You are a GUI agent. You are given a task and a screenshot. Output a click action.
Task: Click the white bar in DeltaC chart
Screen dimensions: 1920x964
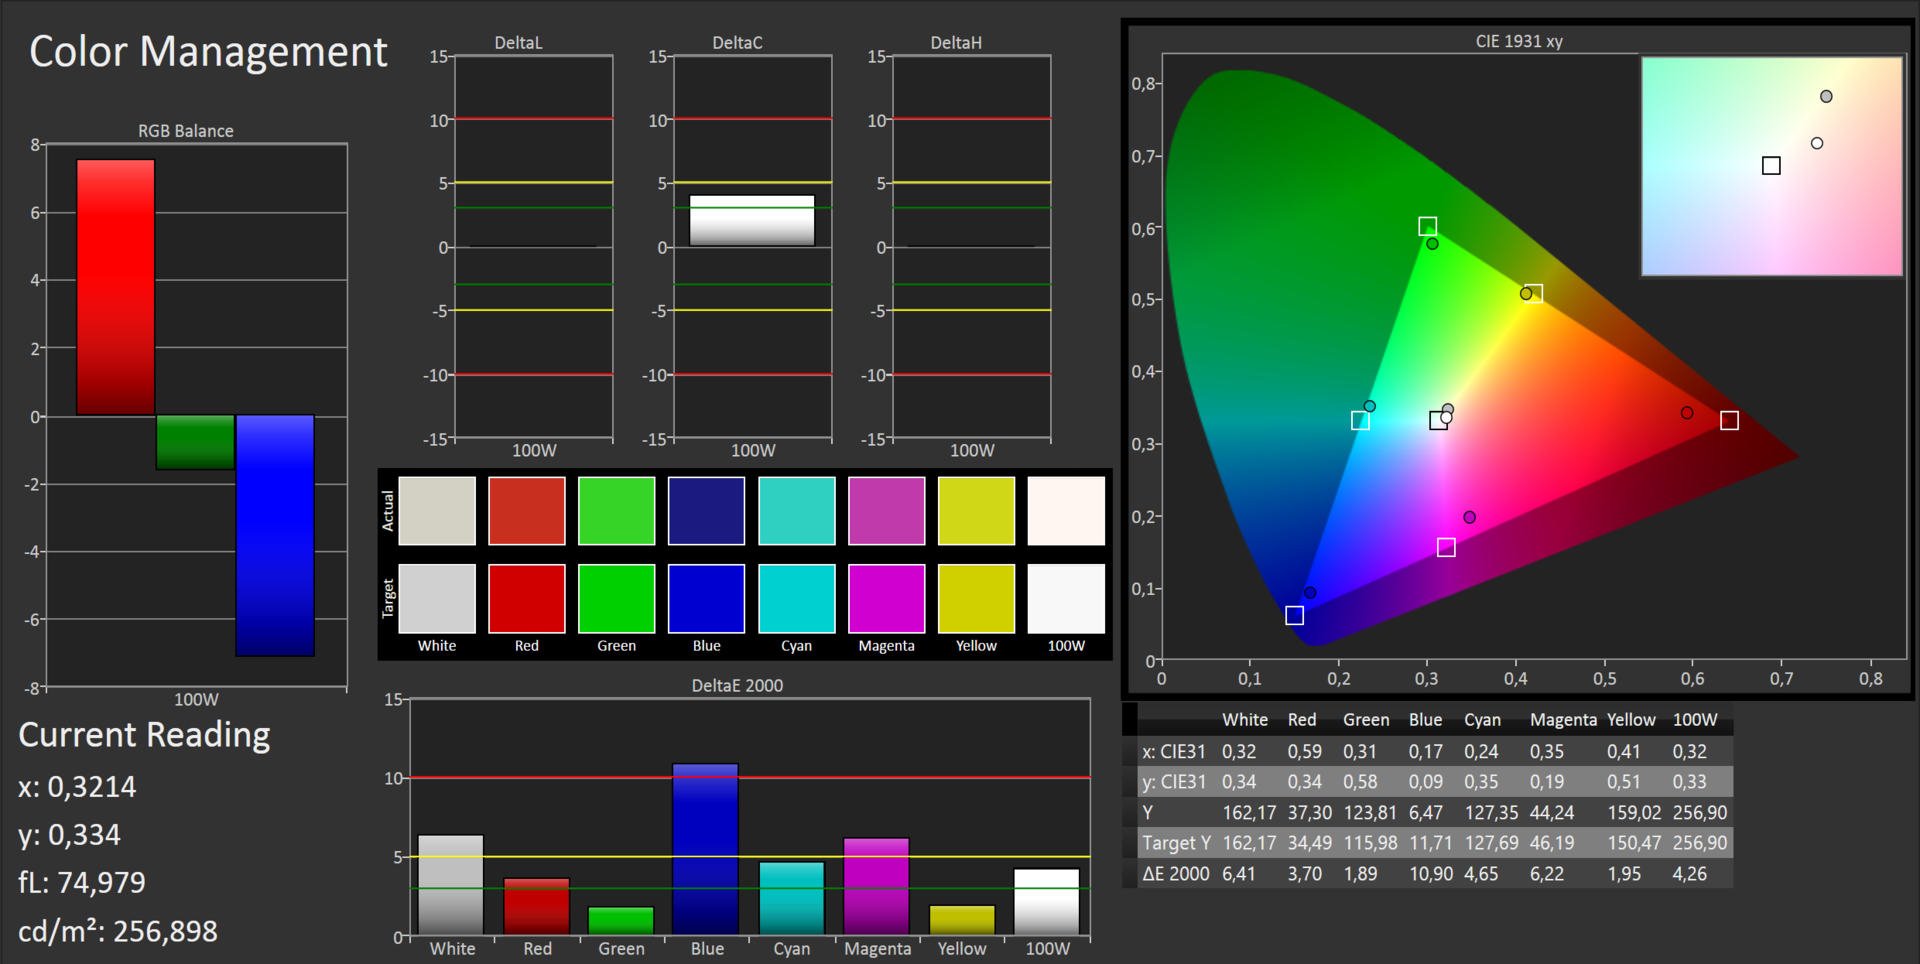[752, 220]
